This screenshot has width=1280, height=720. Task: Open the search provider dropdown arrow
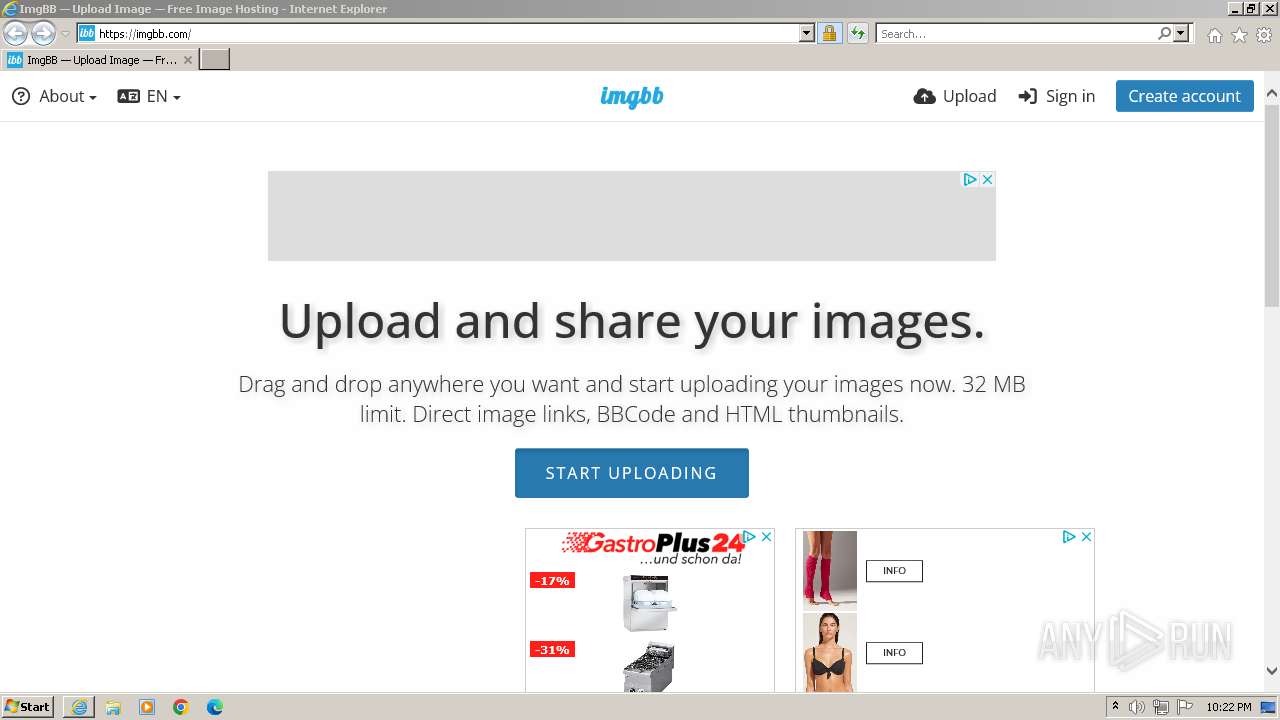click(x=1181, y=34)
